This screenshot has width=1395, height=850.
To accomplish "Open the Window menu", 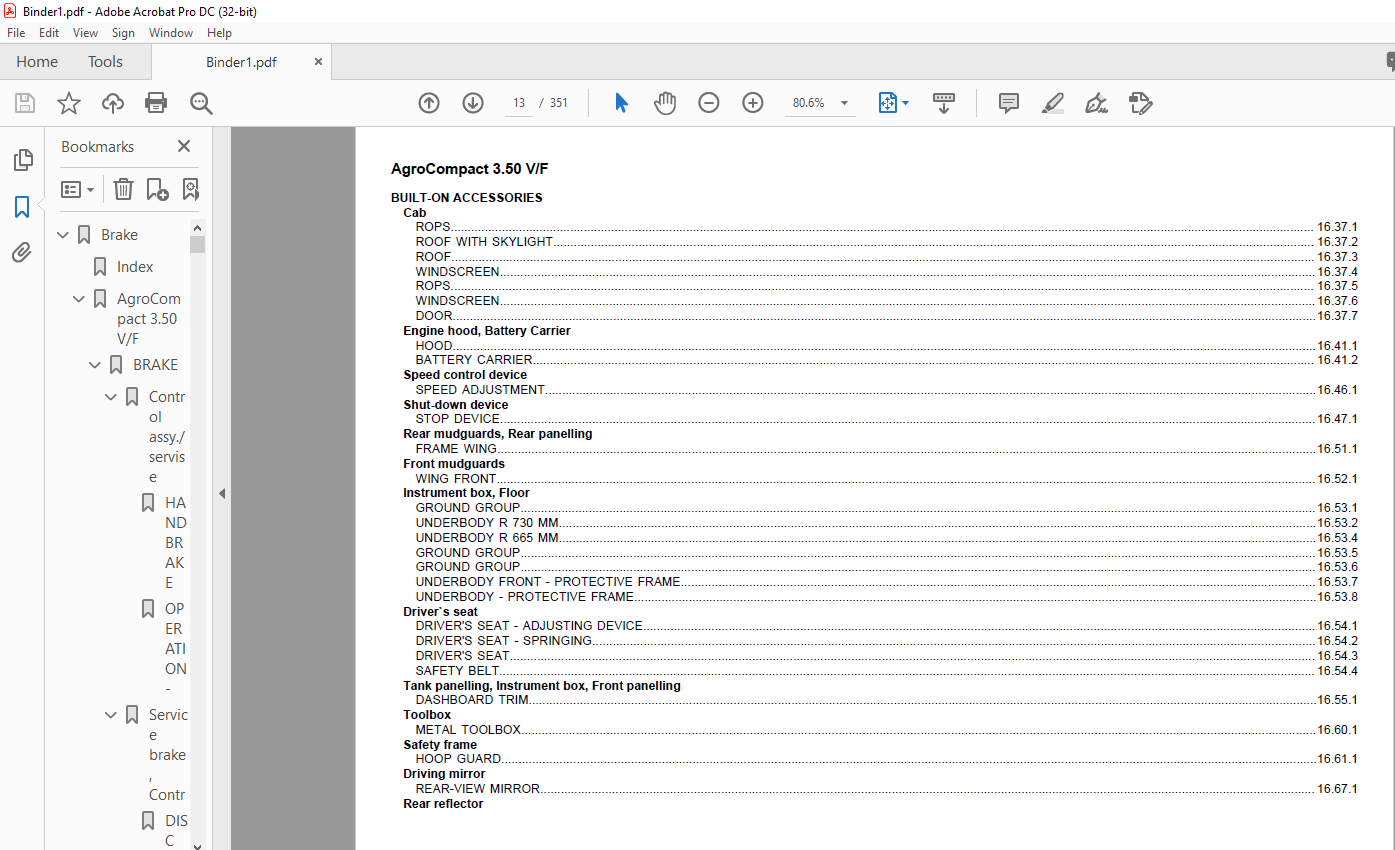I will pos(171,33).
